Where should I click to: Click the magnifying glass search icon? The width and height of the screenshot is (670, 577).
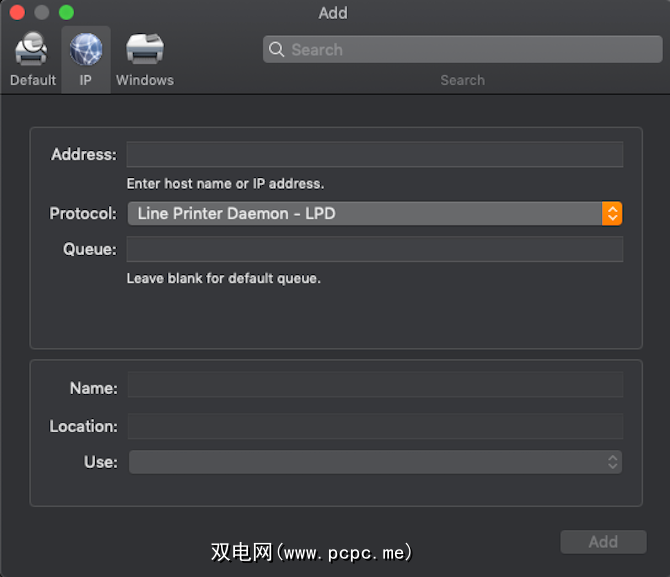coord(277,50)
